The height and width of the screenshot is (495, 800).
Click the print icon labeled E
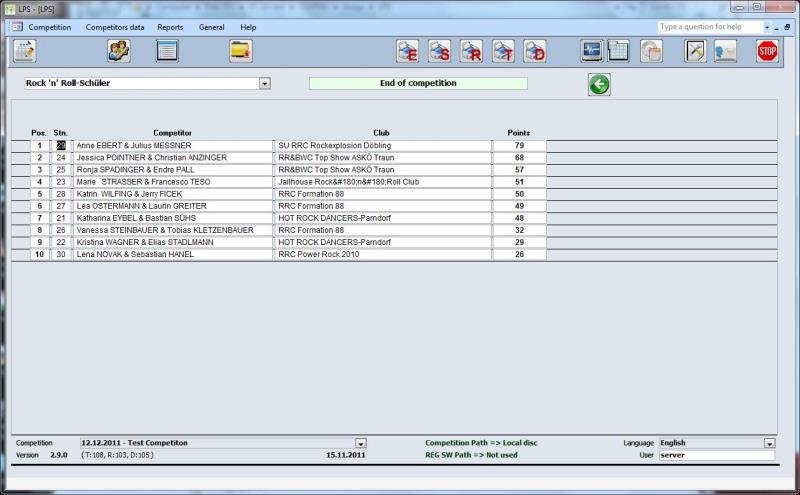(x=407, y=51)
